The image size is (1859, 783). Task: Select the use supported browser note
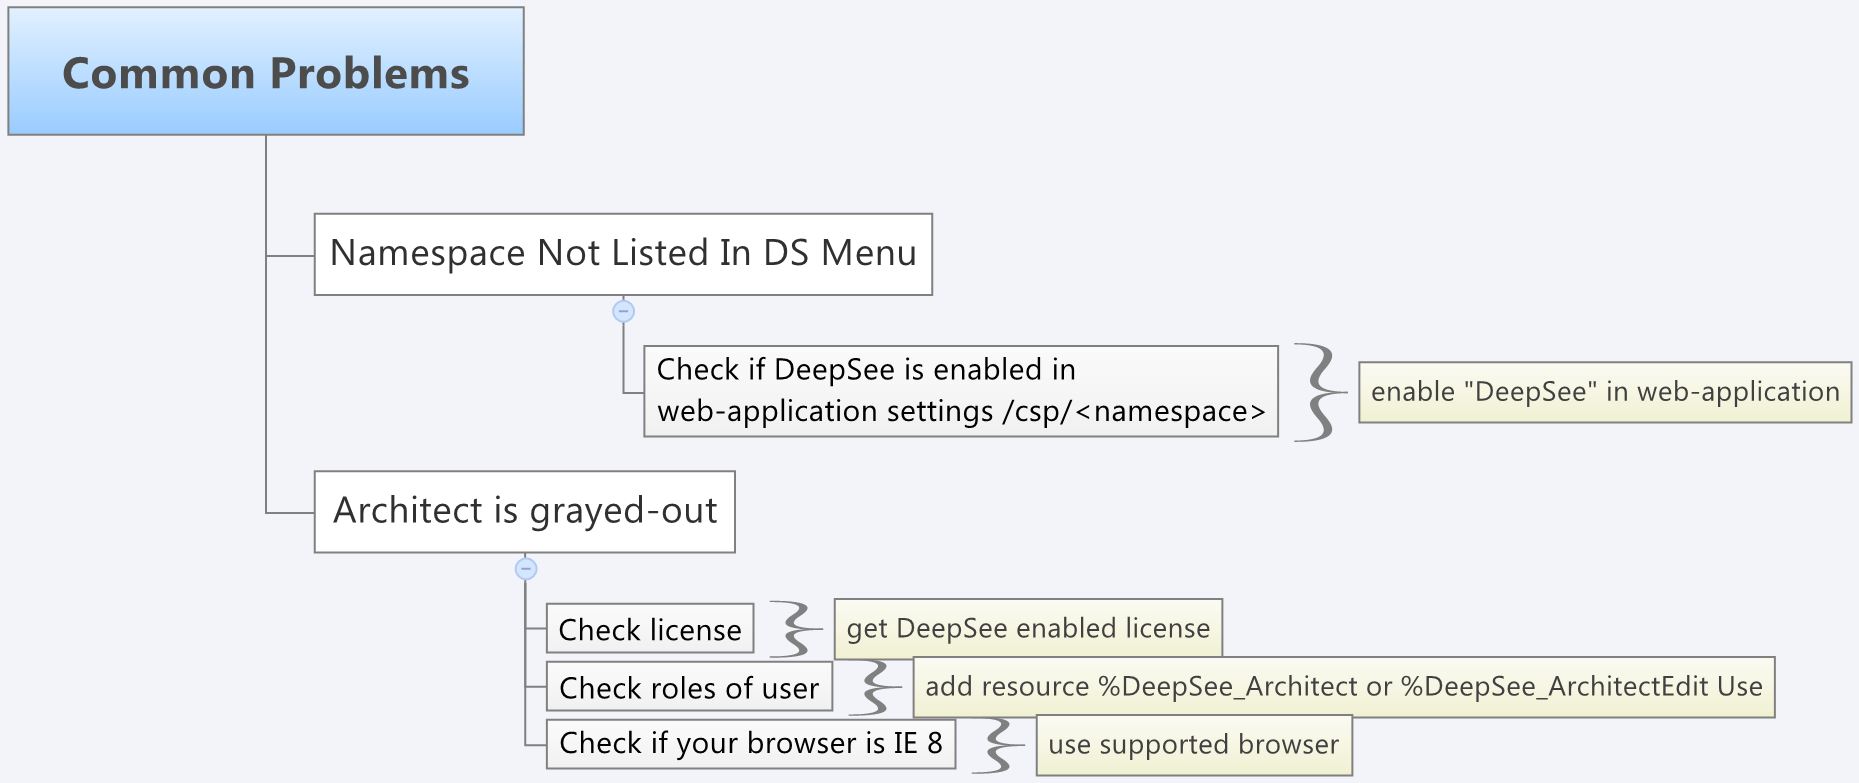click(1193, 745)
